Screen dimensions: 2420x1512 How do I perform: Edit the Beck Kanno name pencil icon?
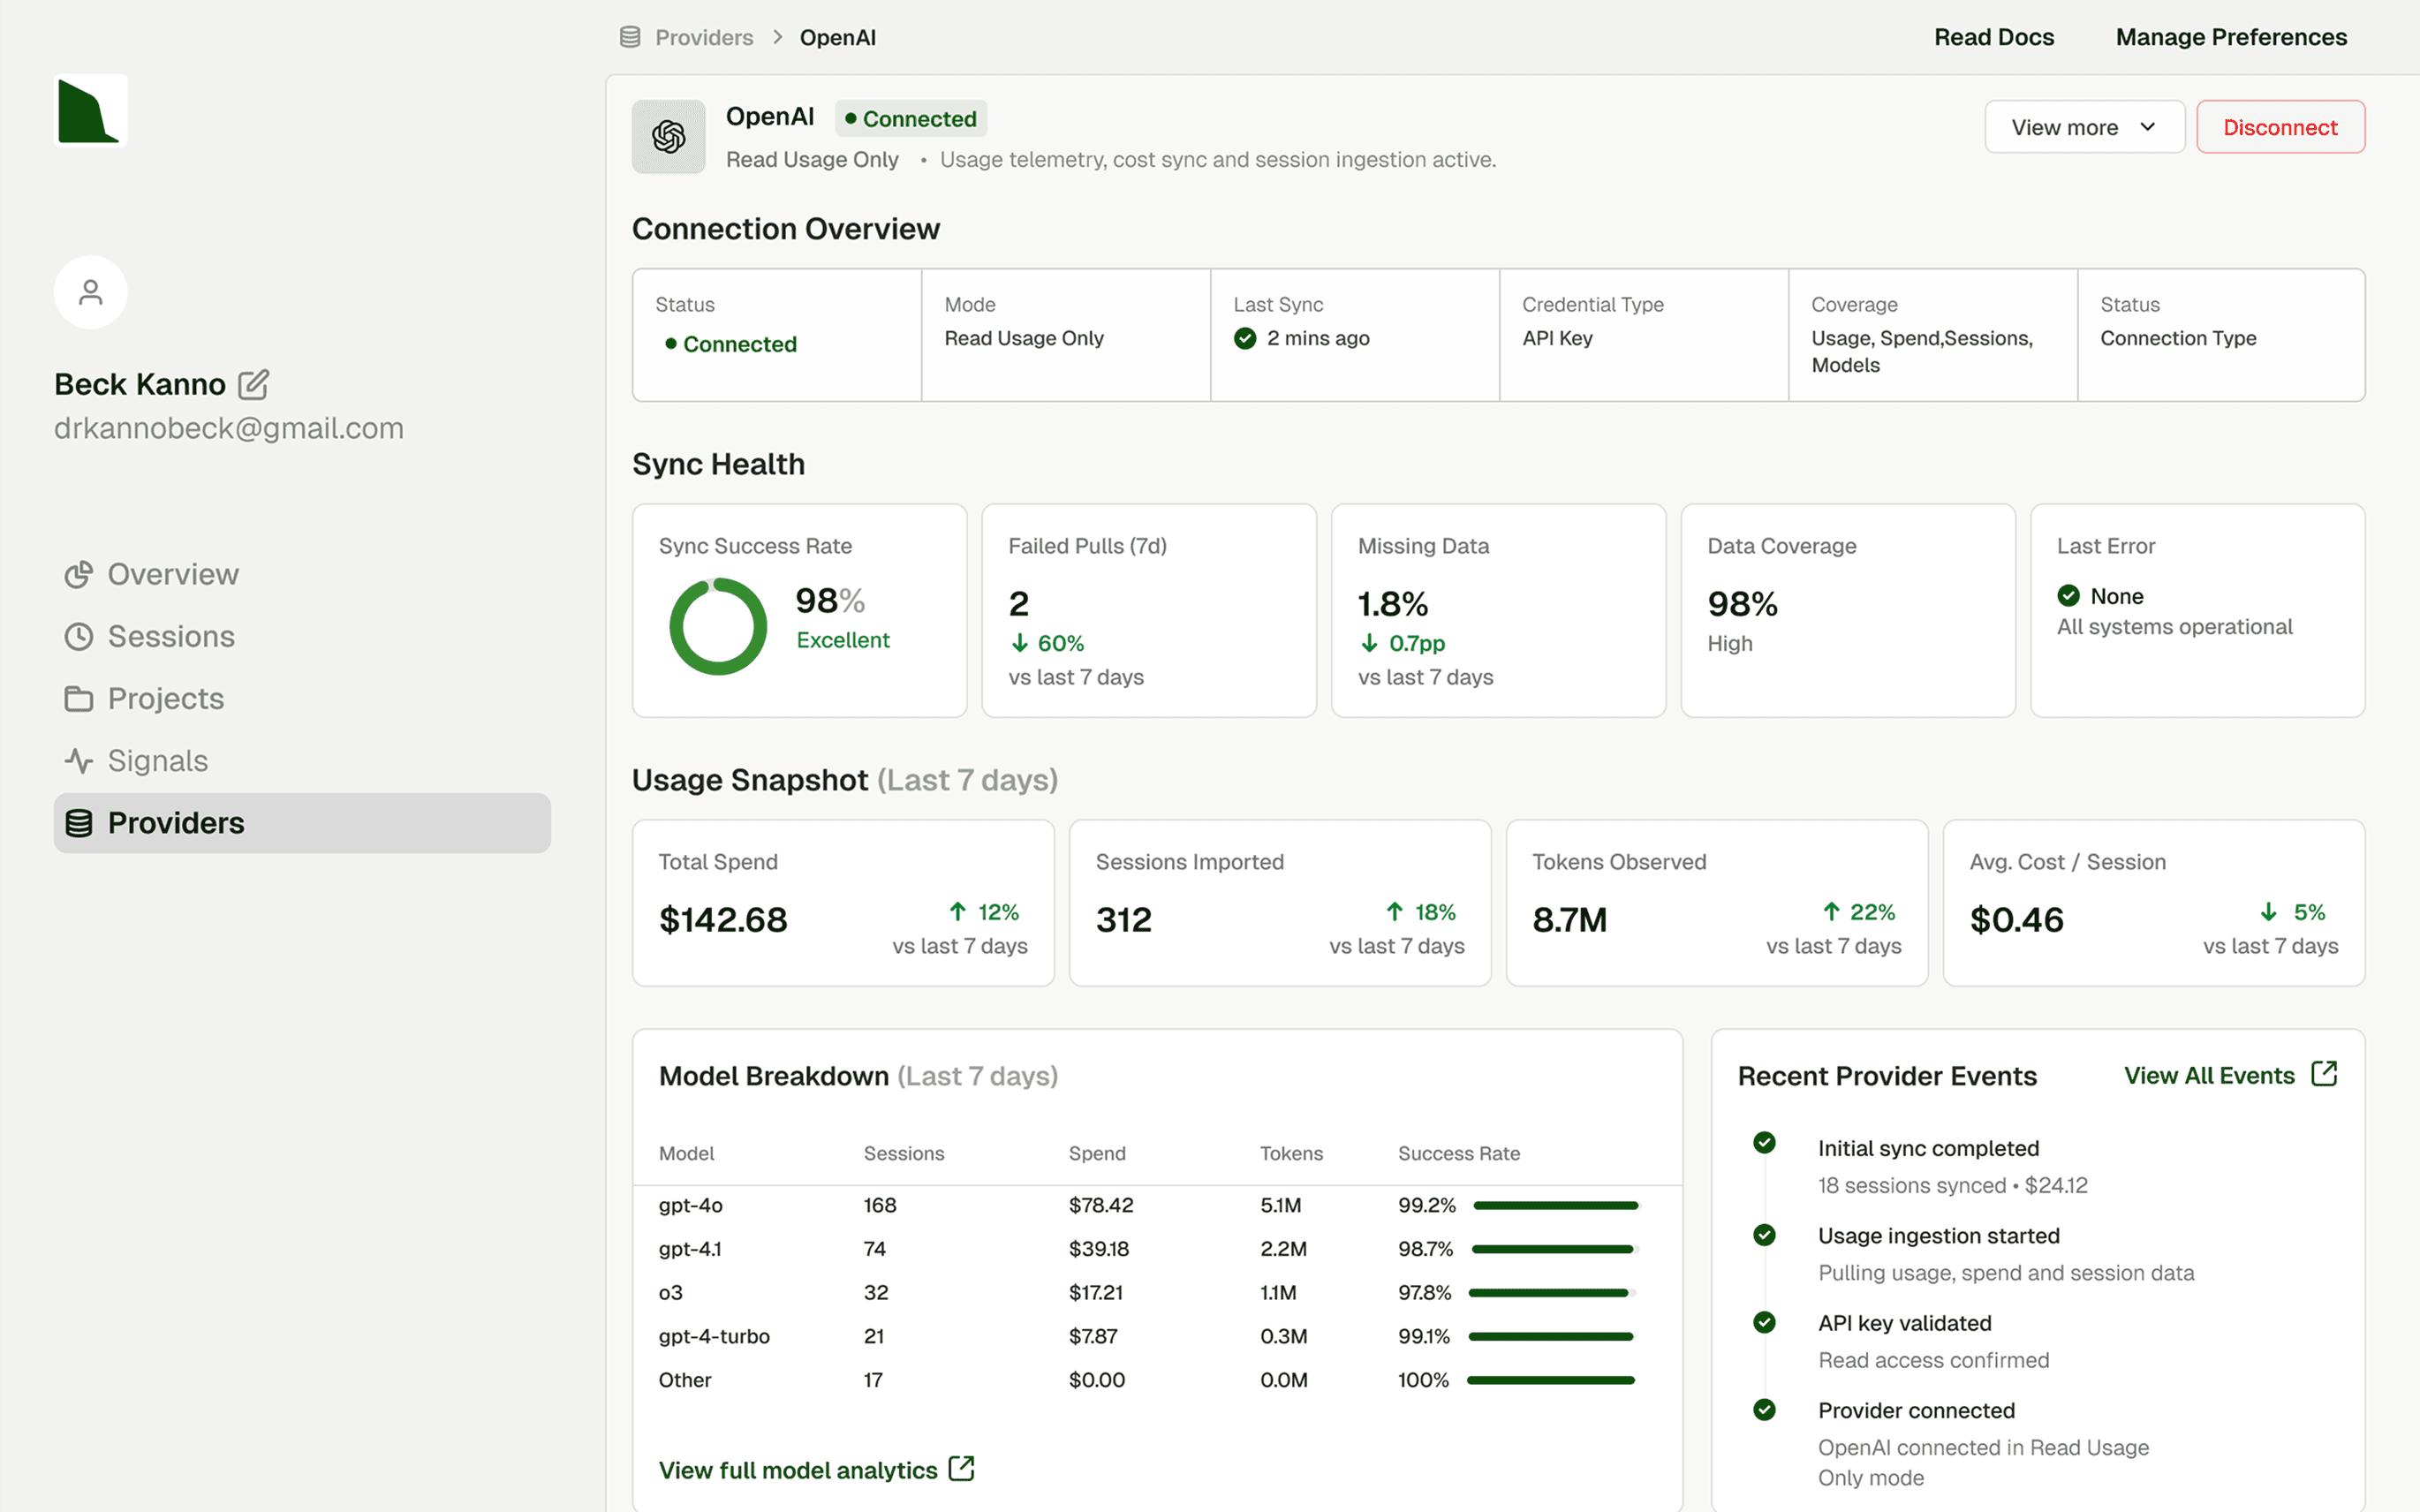point(253,384)
